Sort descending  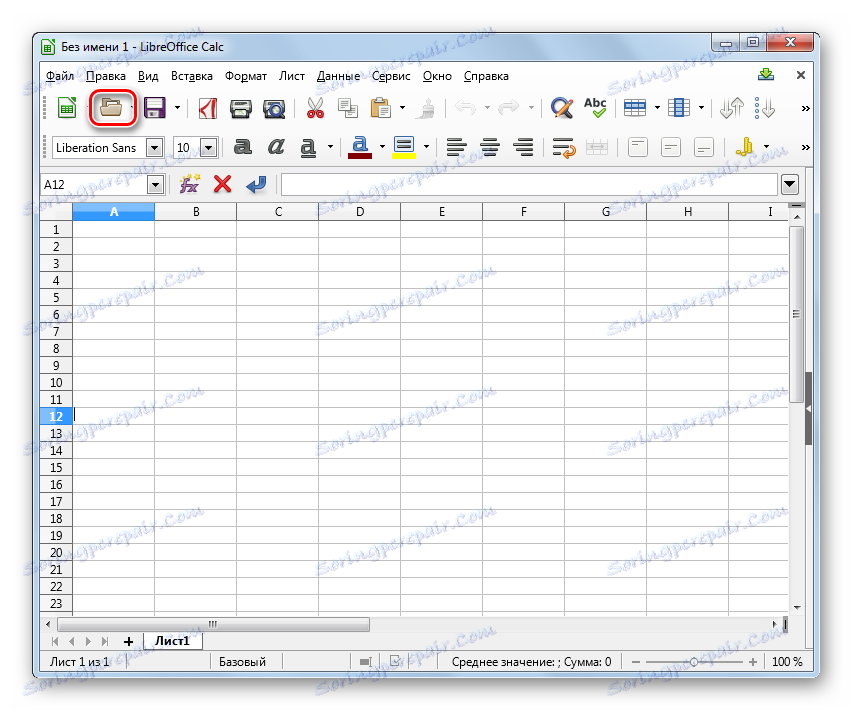tap(764, 108)
